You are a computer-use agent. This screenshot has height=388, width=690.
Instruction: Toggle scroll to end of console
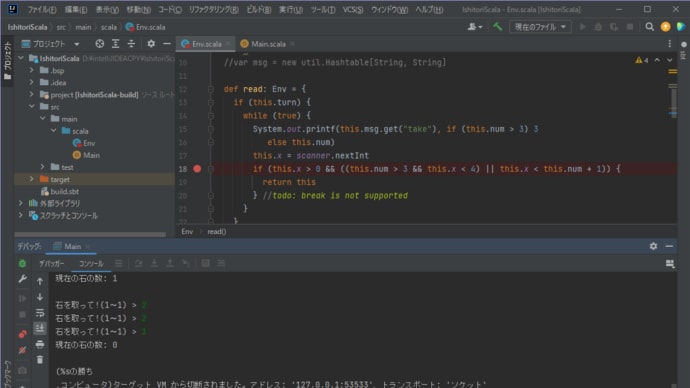(x=40, y=328)
